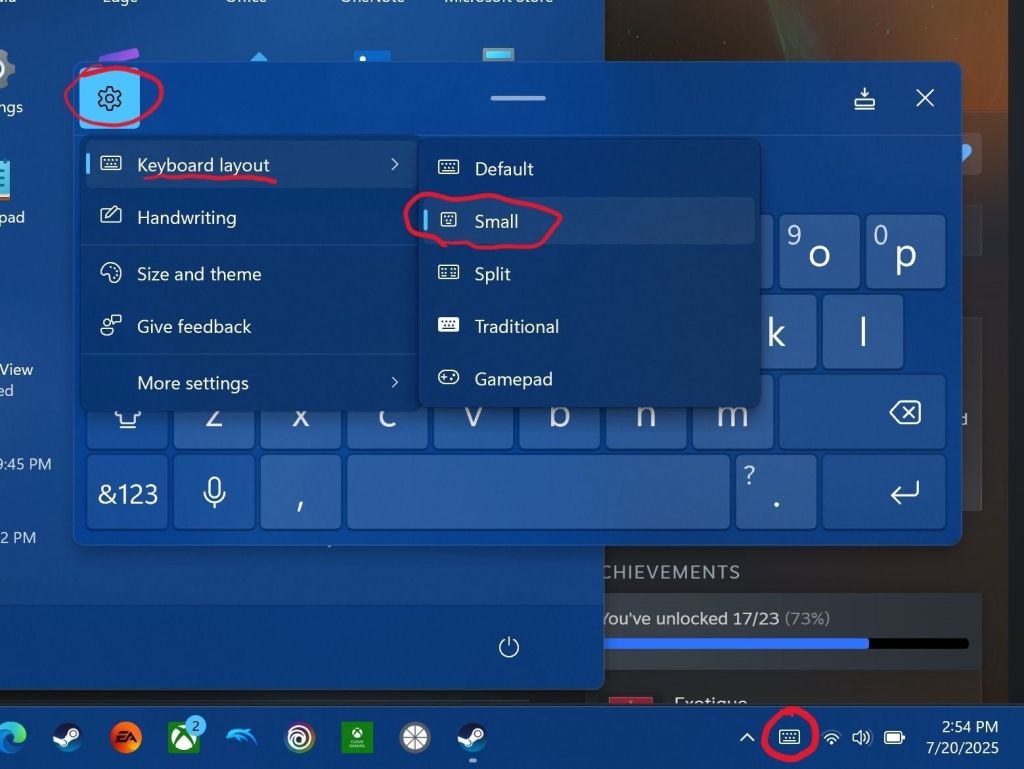Click the keyboard drag handle bar
Viewport: 1024px width, 769px height.
518,98
